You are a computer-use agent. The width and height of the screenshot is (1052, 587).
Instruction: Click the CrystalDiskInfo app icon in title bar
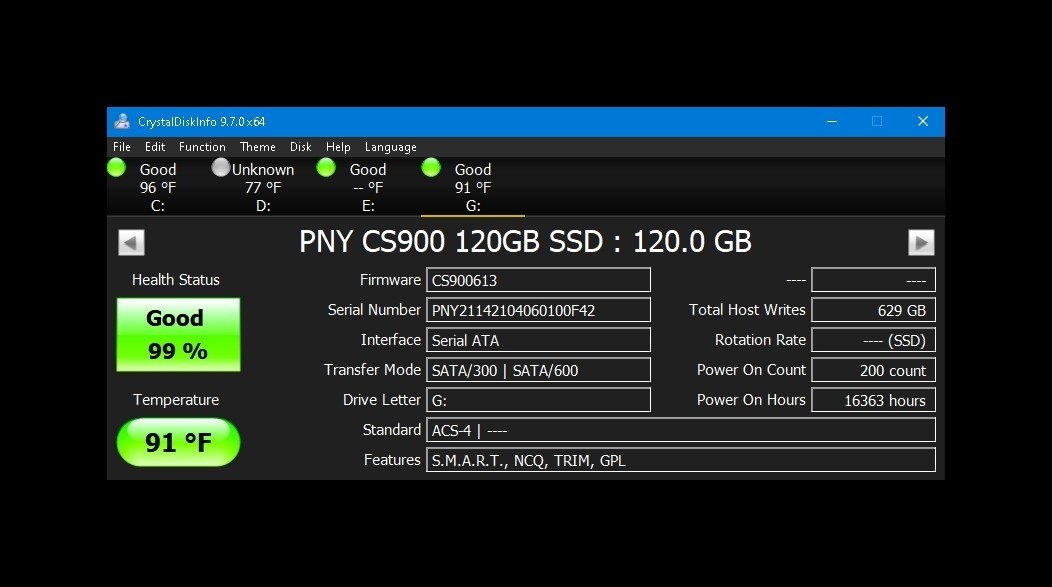[x=121, y=121]
